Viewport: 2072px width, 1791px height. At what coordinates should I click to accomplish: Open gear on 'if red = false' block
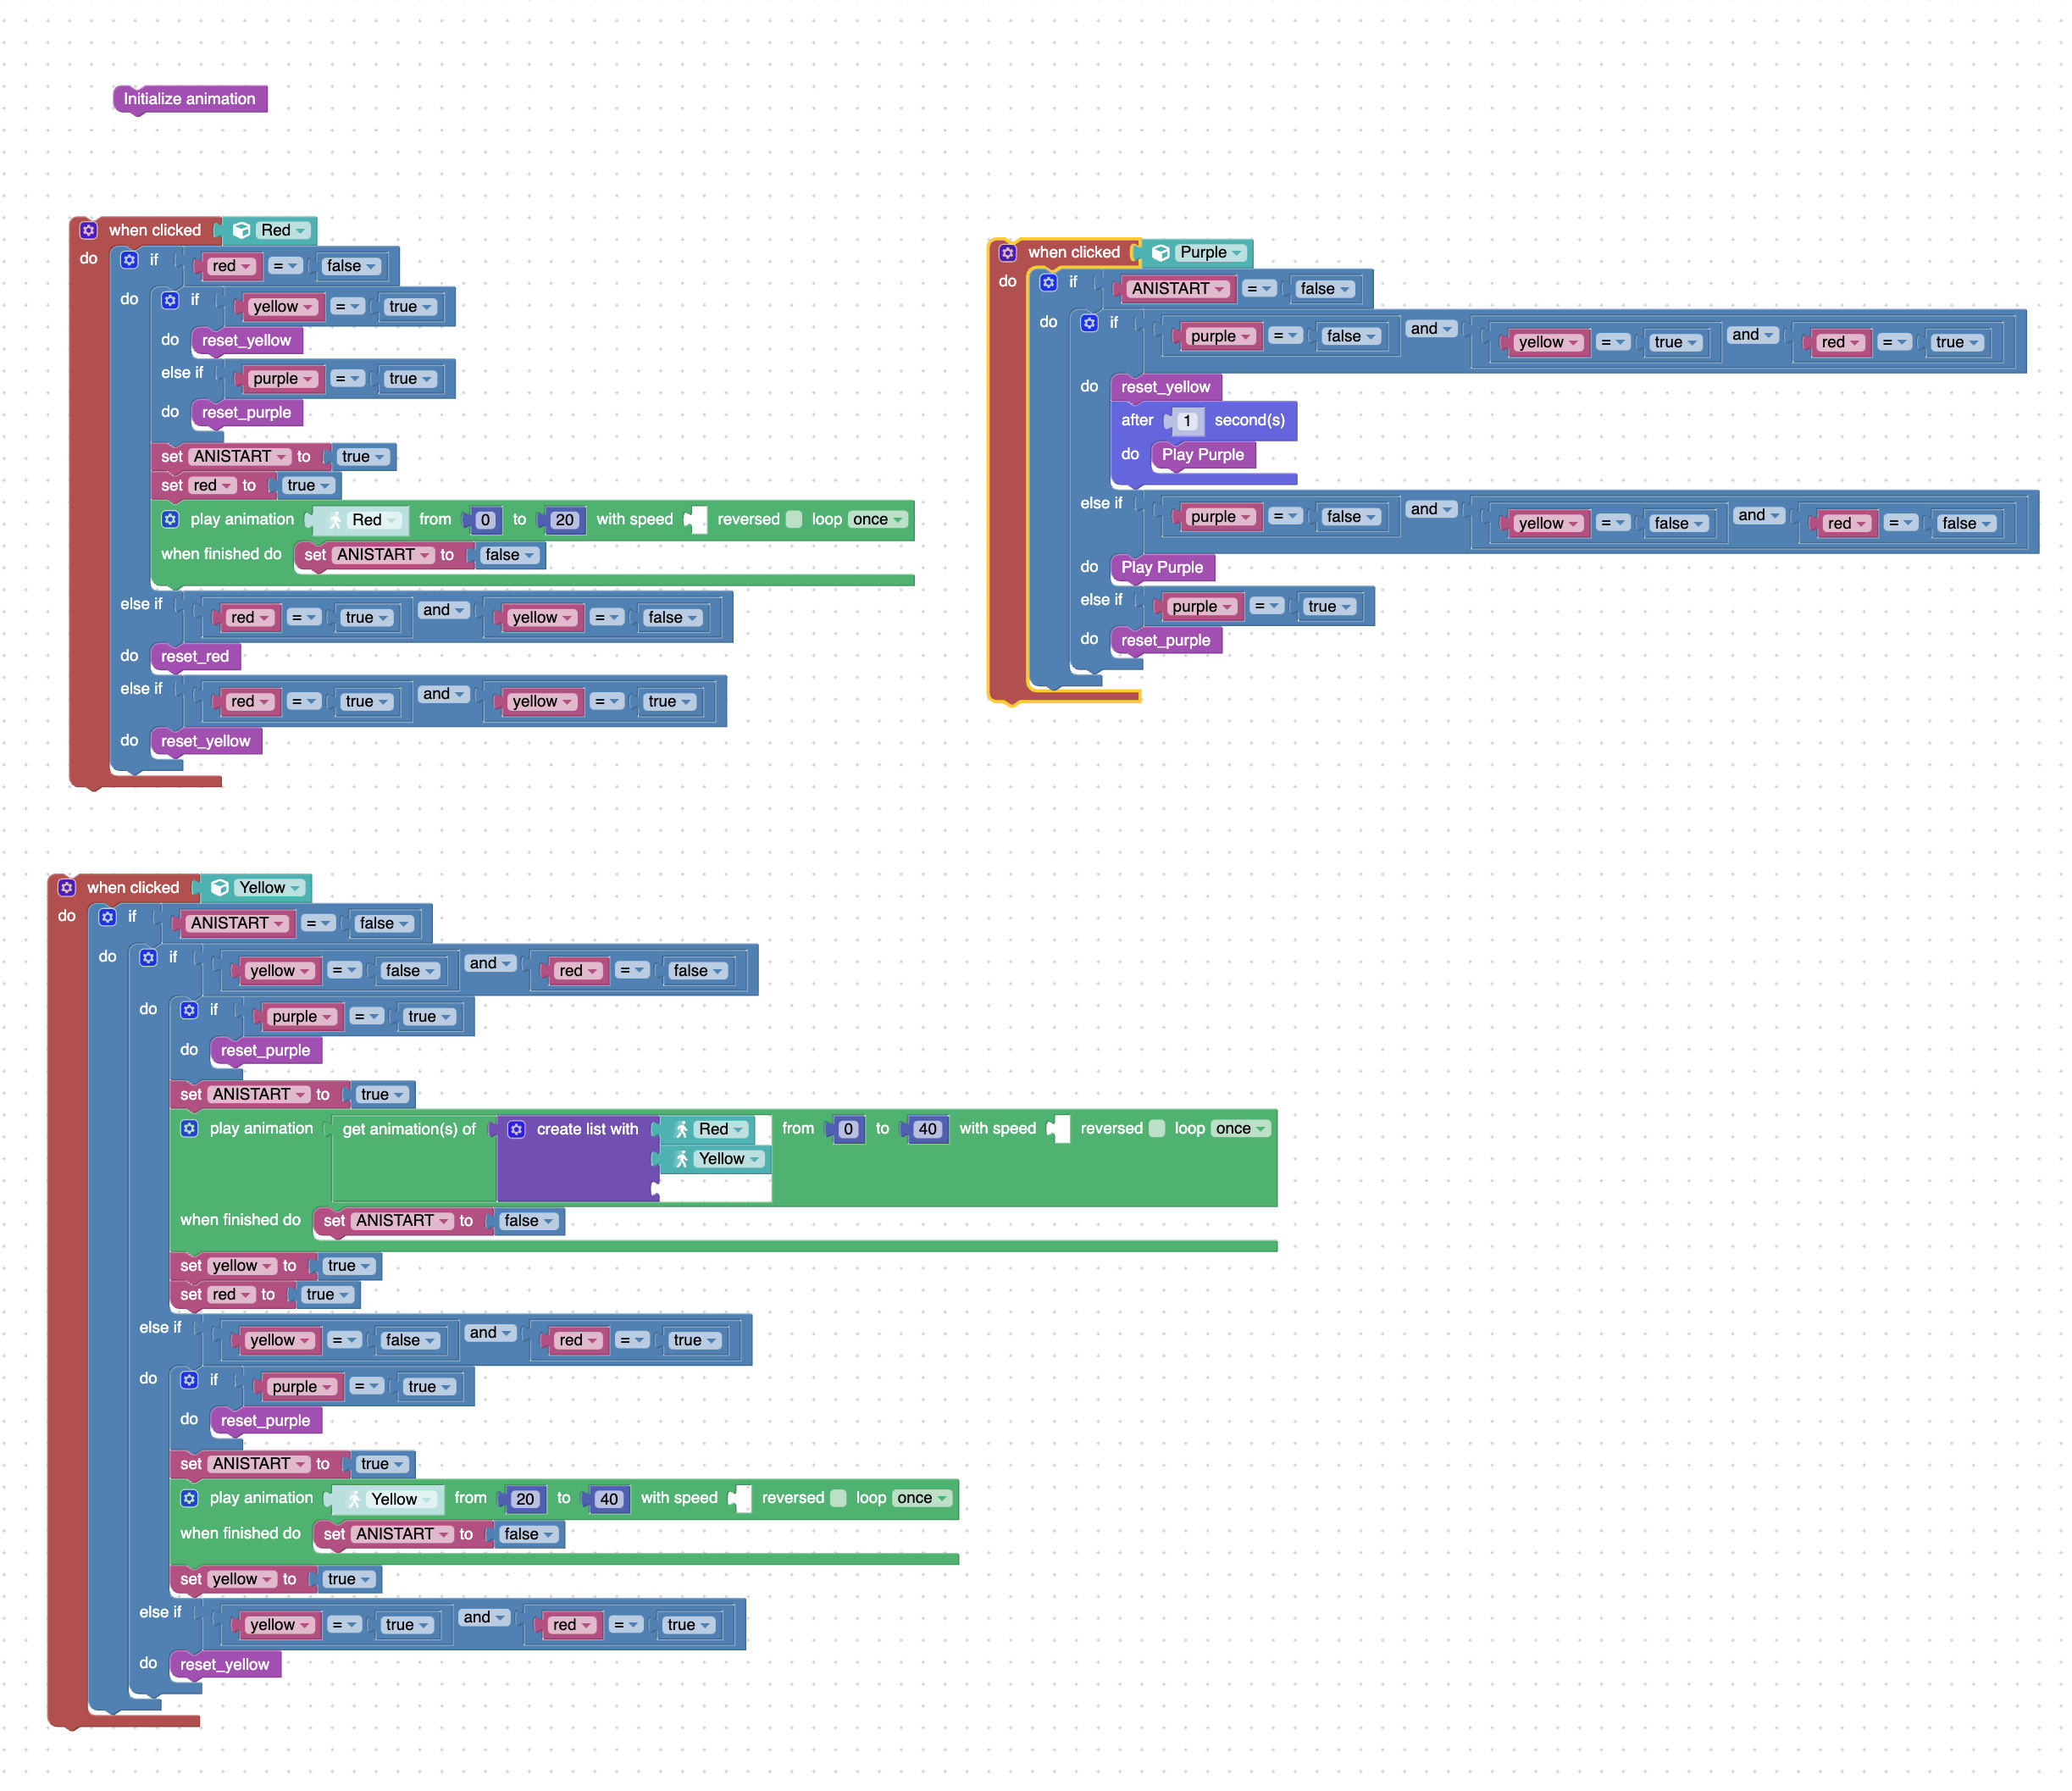pyautogui.click(x=129, y=260)
